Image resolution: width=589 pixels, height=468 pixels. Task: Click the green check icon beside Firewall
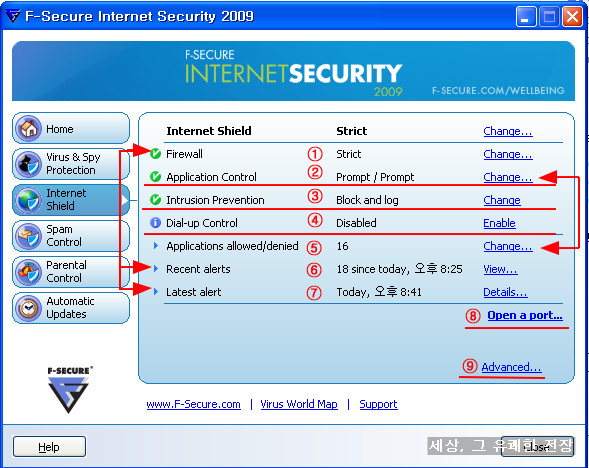click(155, 154)
